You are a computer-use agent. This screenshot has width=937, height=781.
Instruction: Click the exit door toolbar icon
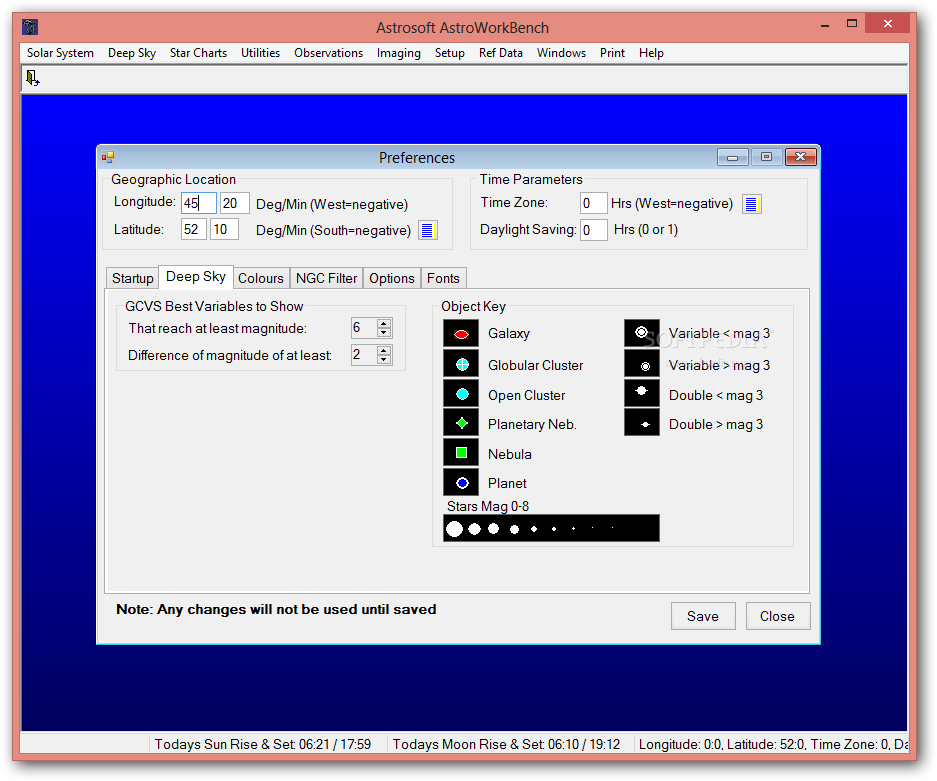tap(32, 78)
